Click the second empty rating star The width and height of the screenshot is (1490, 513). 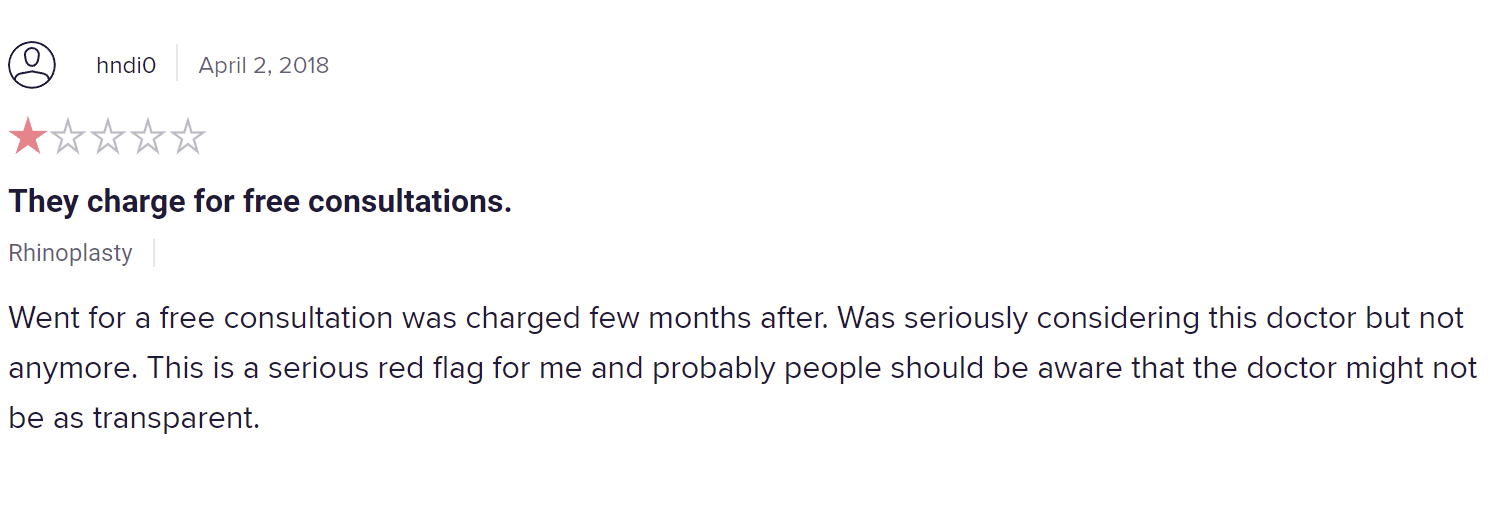pyautogui.click(x=68, y=137)
